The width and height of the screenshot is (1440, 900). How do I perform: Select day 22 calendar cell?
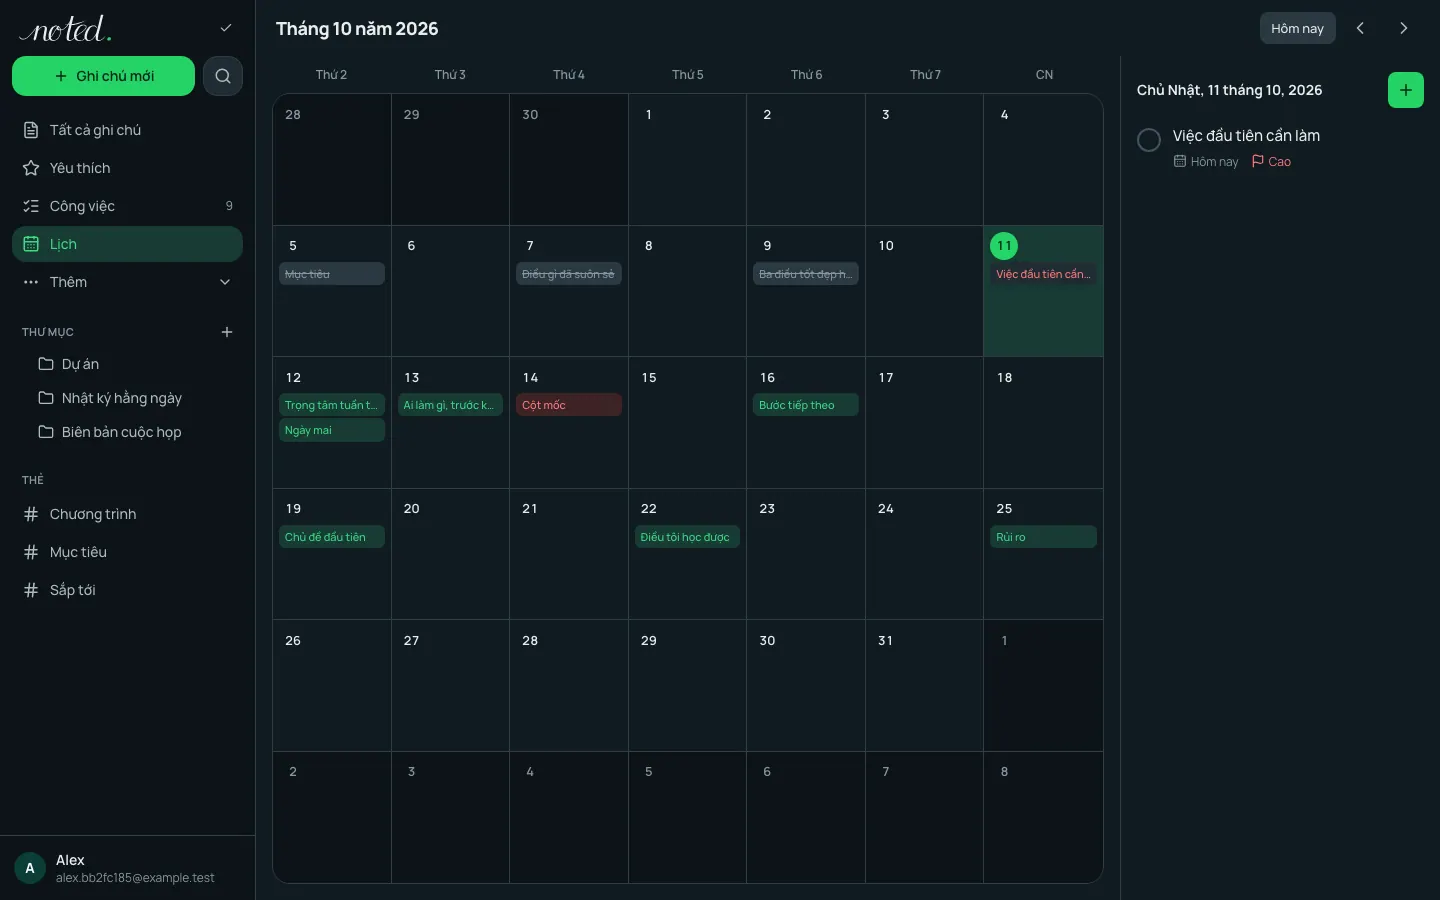click(687, 554)
